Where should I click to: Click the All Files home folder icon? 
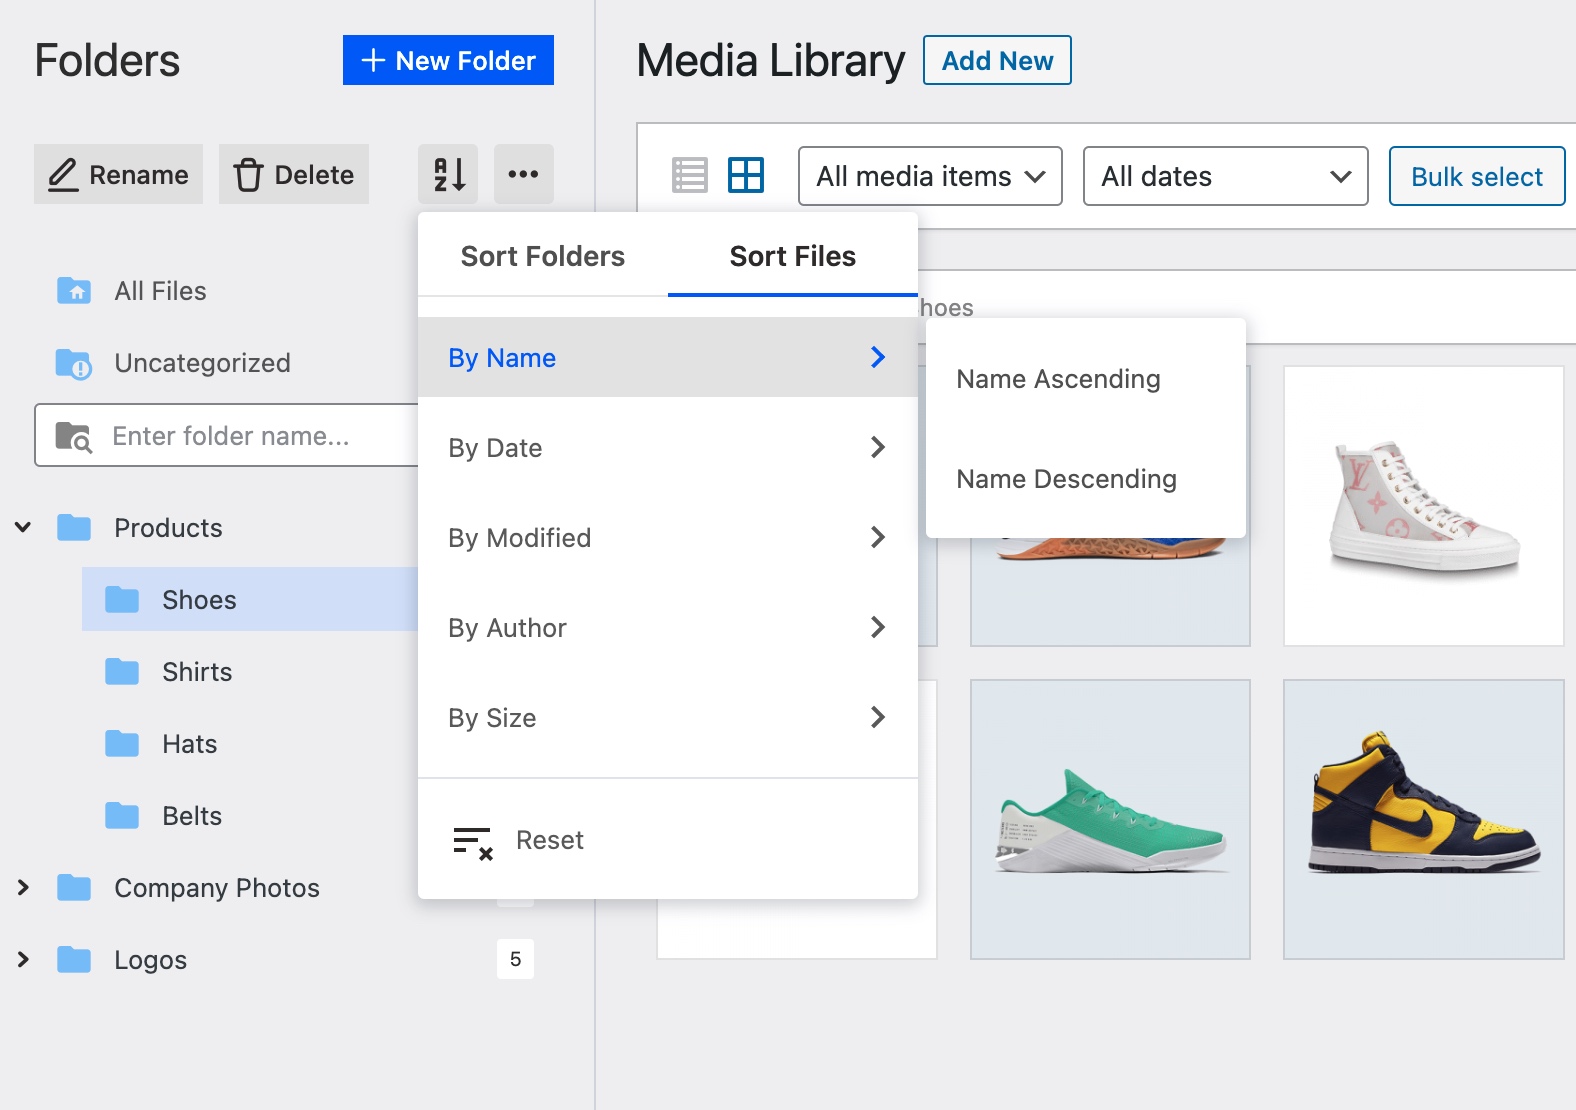click(x=74, y=291)
